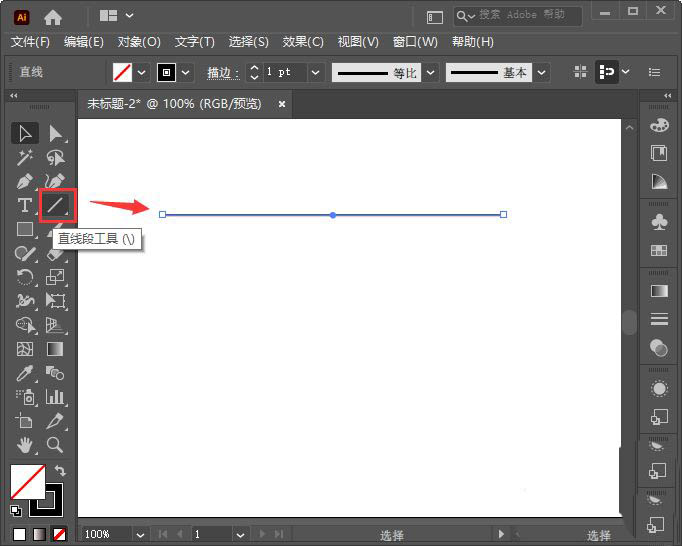Screen dimensions: 682x546
Task: Select the Artboard tool
Action: (x=24, y=421)
